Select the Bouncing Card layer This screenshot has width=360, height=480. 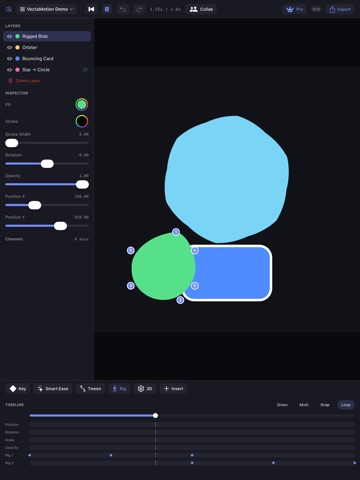[47, 59]
